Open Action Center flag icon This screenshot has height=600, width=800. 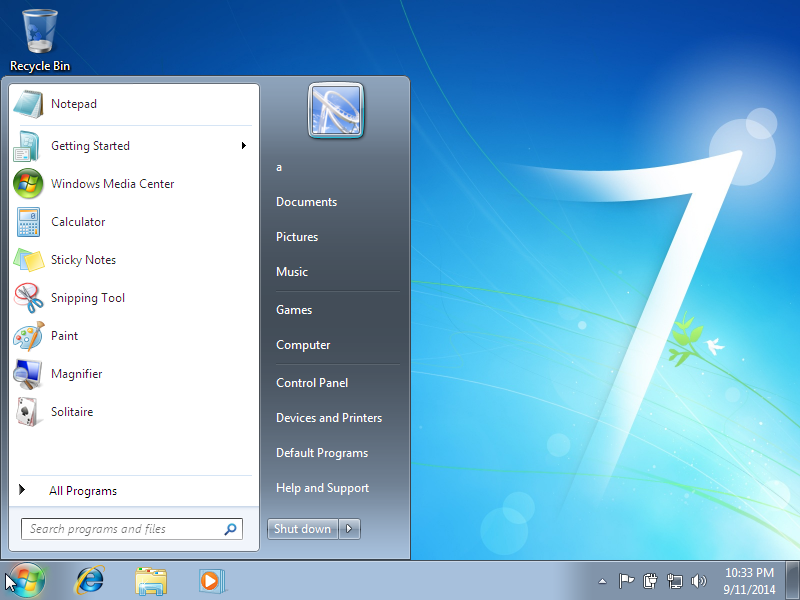626,581
